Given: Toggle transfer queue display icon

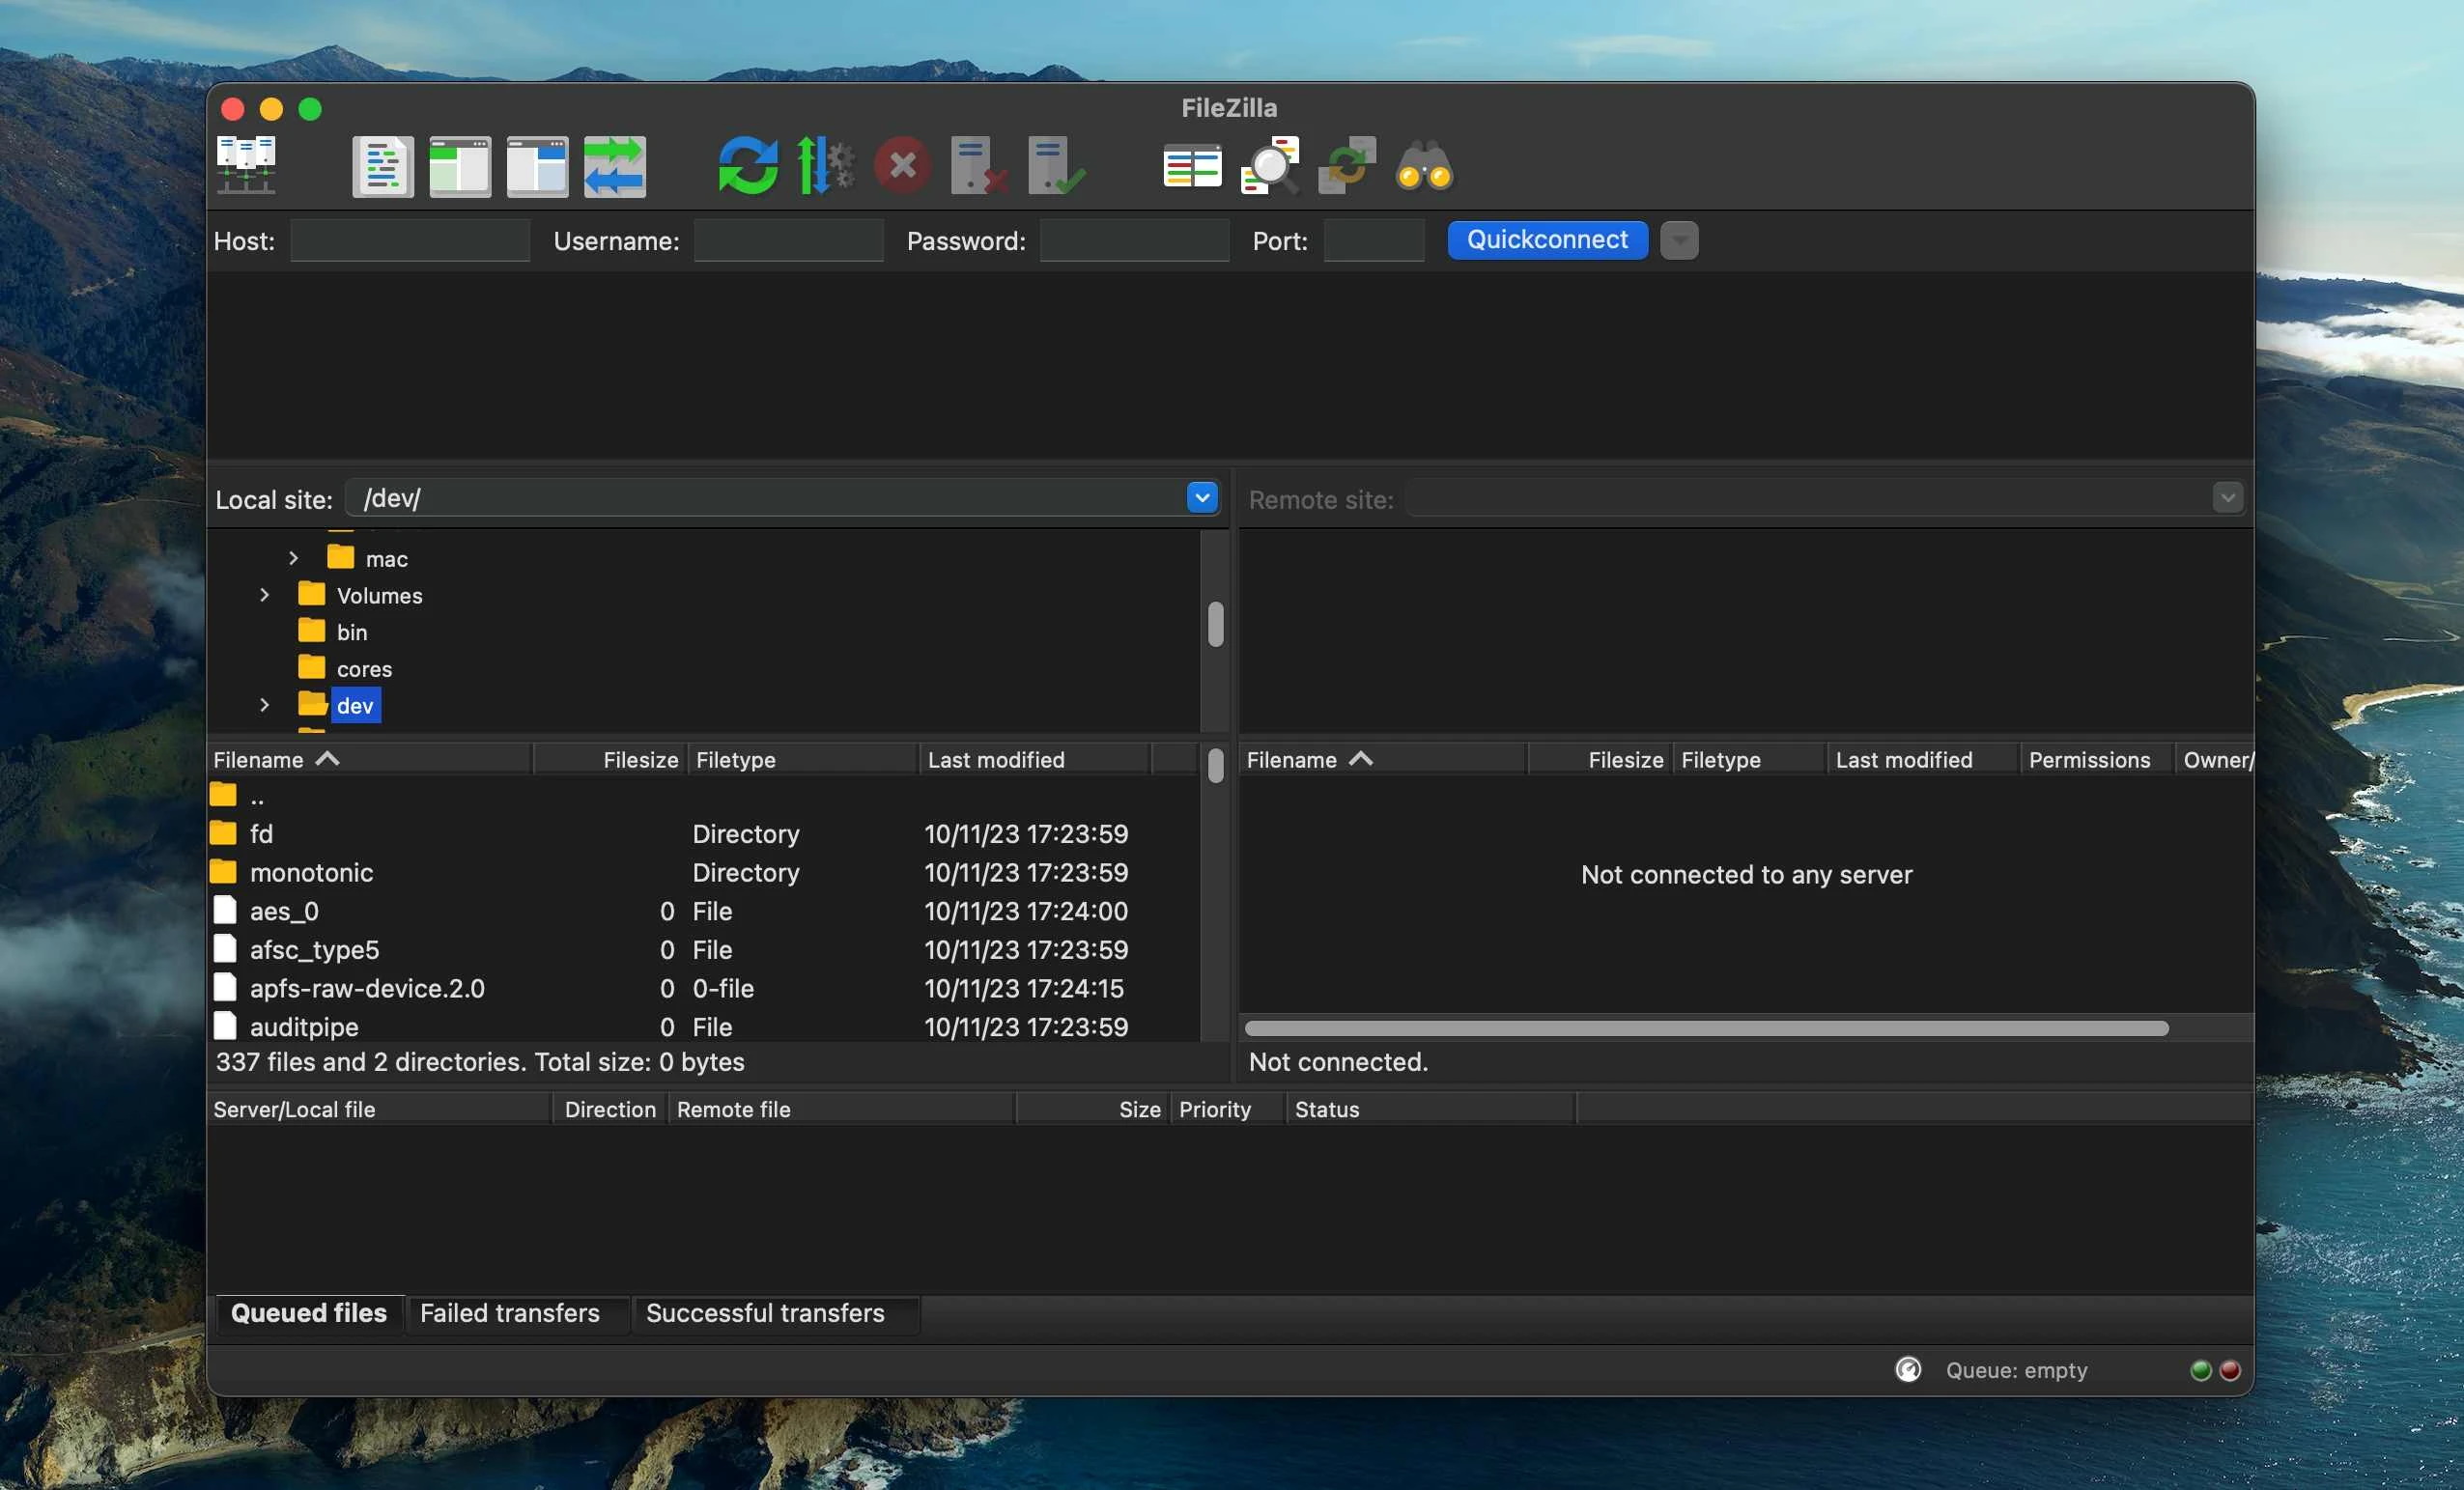Looking at the screenshot, I should (x=614, y=166).
